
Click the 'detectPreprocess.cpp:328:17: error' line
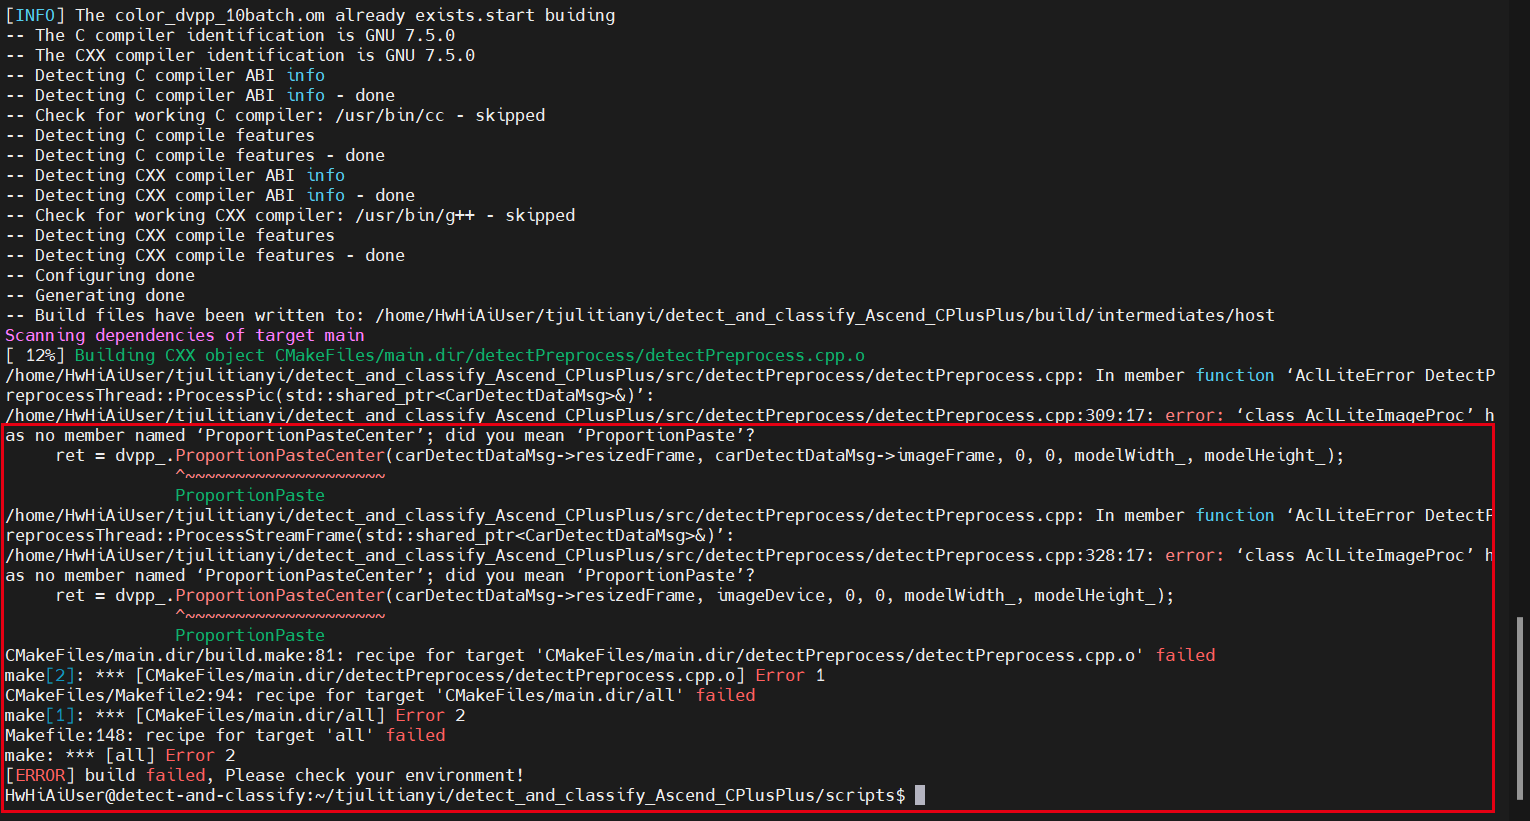pyautogui.click(x=750, y=555)
